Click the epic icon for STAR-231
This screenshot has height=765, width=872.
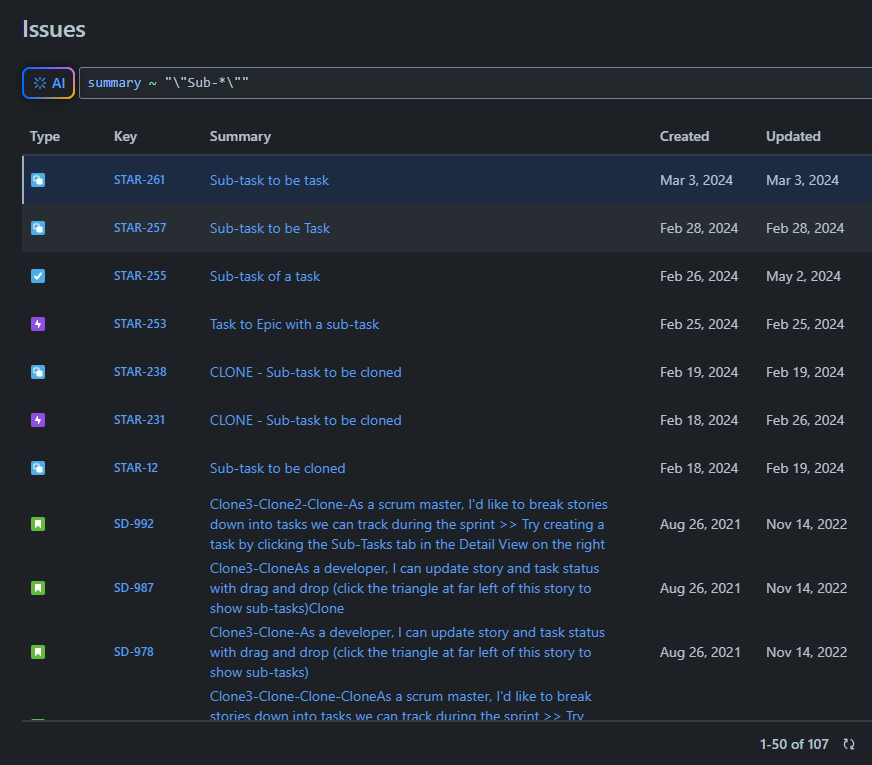point(38,420)
